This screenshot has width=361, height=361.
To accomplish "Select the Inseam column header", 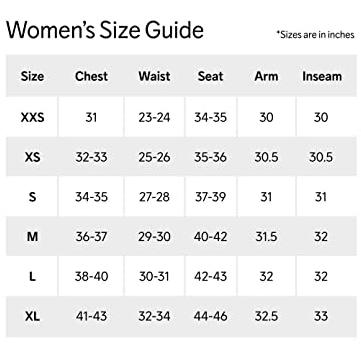I will point(322,76).
